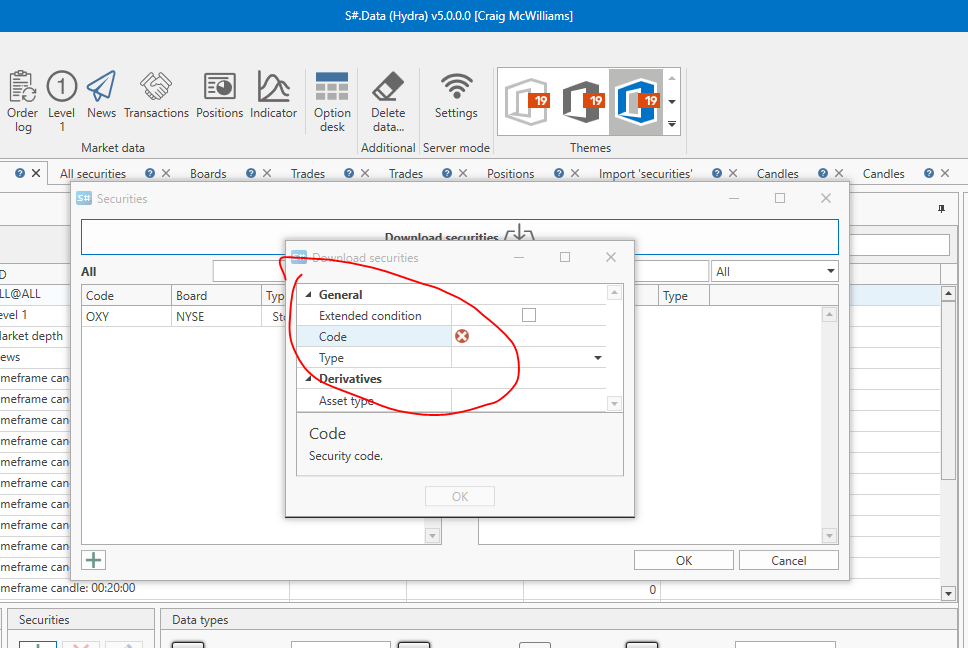Show the next row in the Themes gallery
This screenshot has height=648, width=968.
click(672, 102)
